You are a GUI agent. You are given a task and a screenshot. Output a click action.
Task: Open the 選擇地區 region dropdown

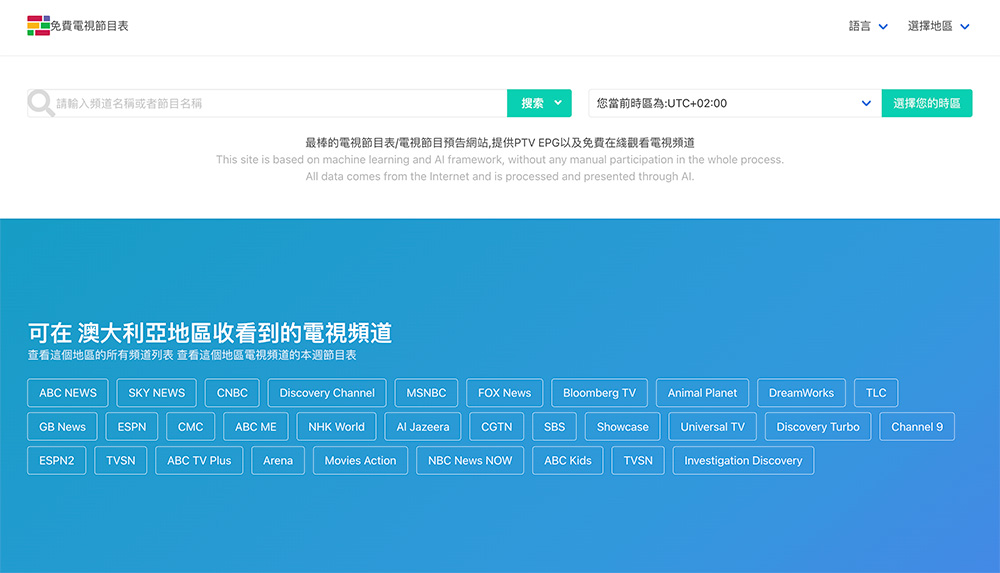click(939, 26)
